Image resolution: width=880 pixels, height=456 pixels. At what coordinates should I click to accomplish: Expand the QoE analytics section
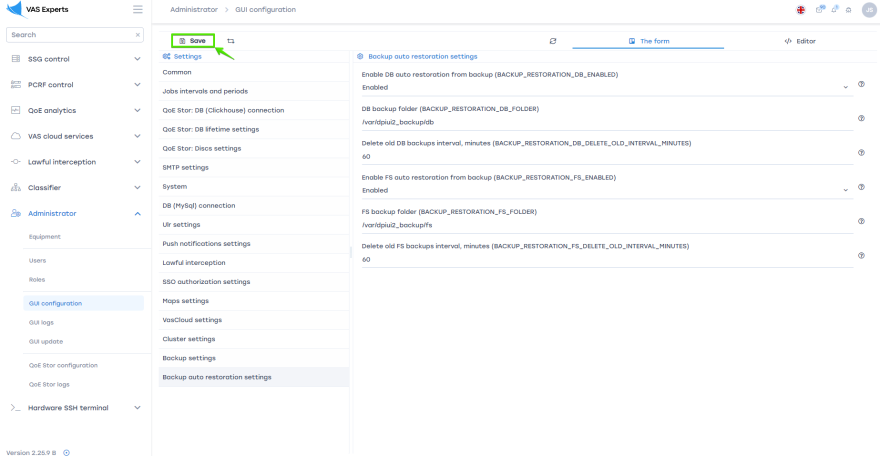[x=137, y=111]
